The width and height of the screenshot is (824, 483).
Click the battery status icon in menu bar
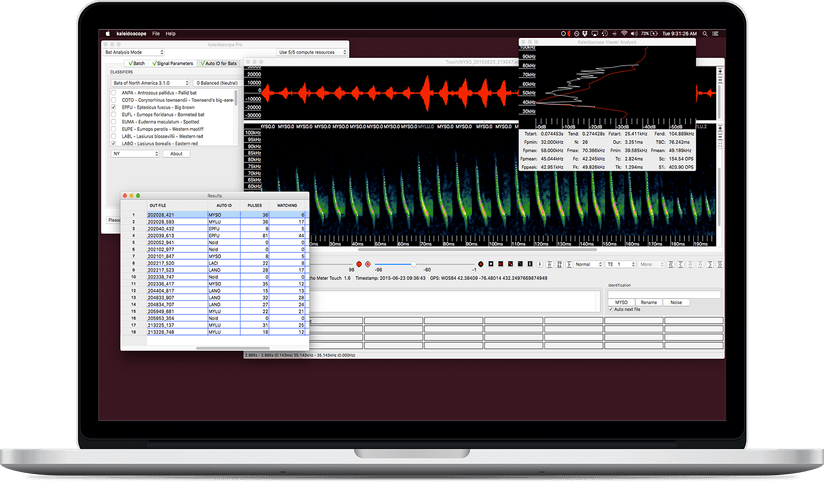(654, 34)
